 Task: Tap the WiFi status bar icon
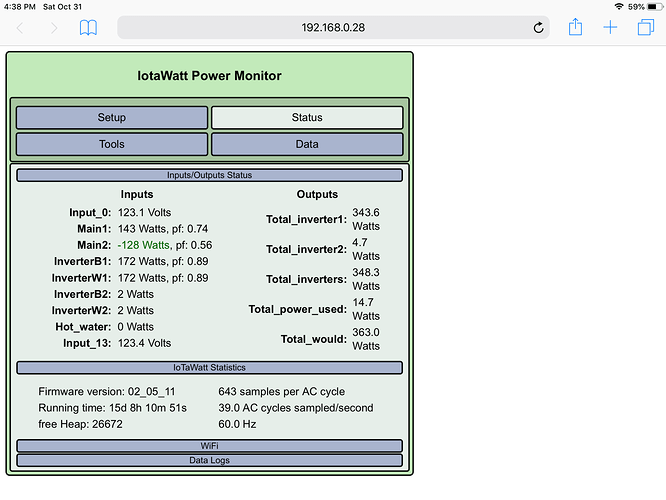pyautogui.click(x=619, y=6)
